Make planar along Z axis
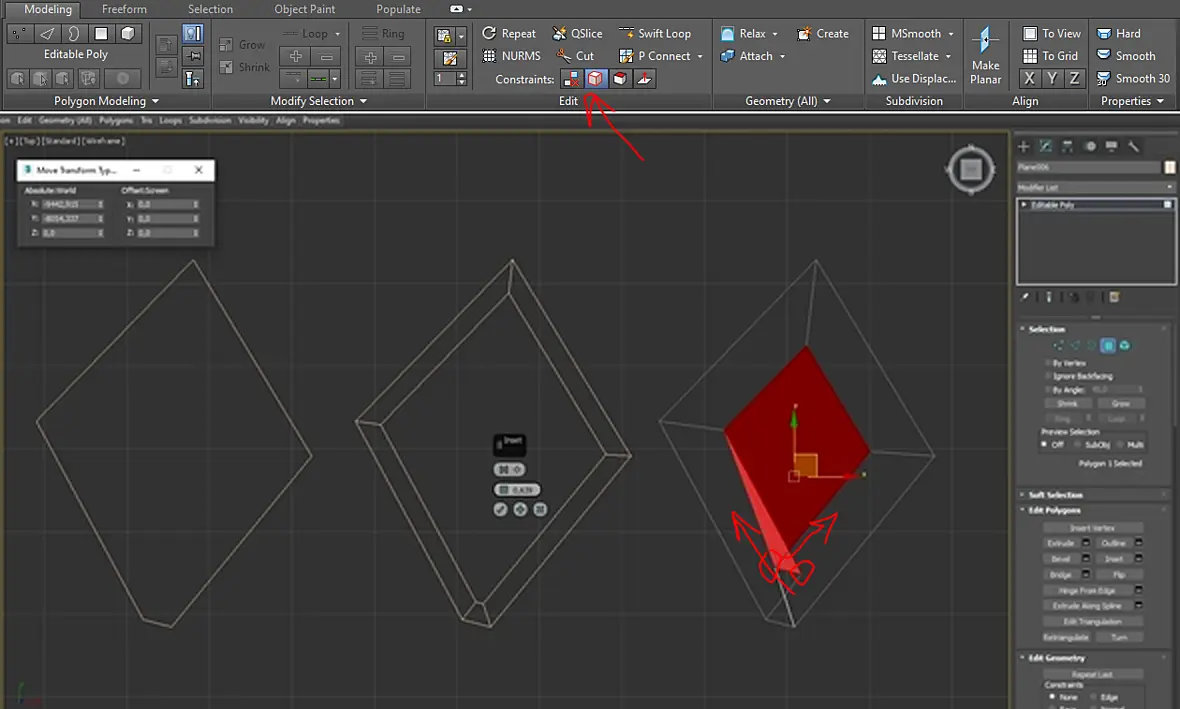Viewport: 1180px width, 709px height. [x=1075, y=78]
